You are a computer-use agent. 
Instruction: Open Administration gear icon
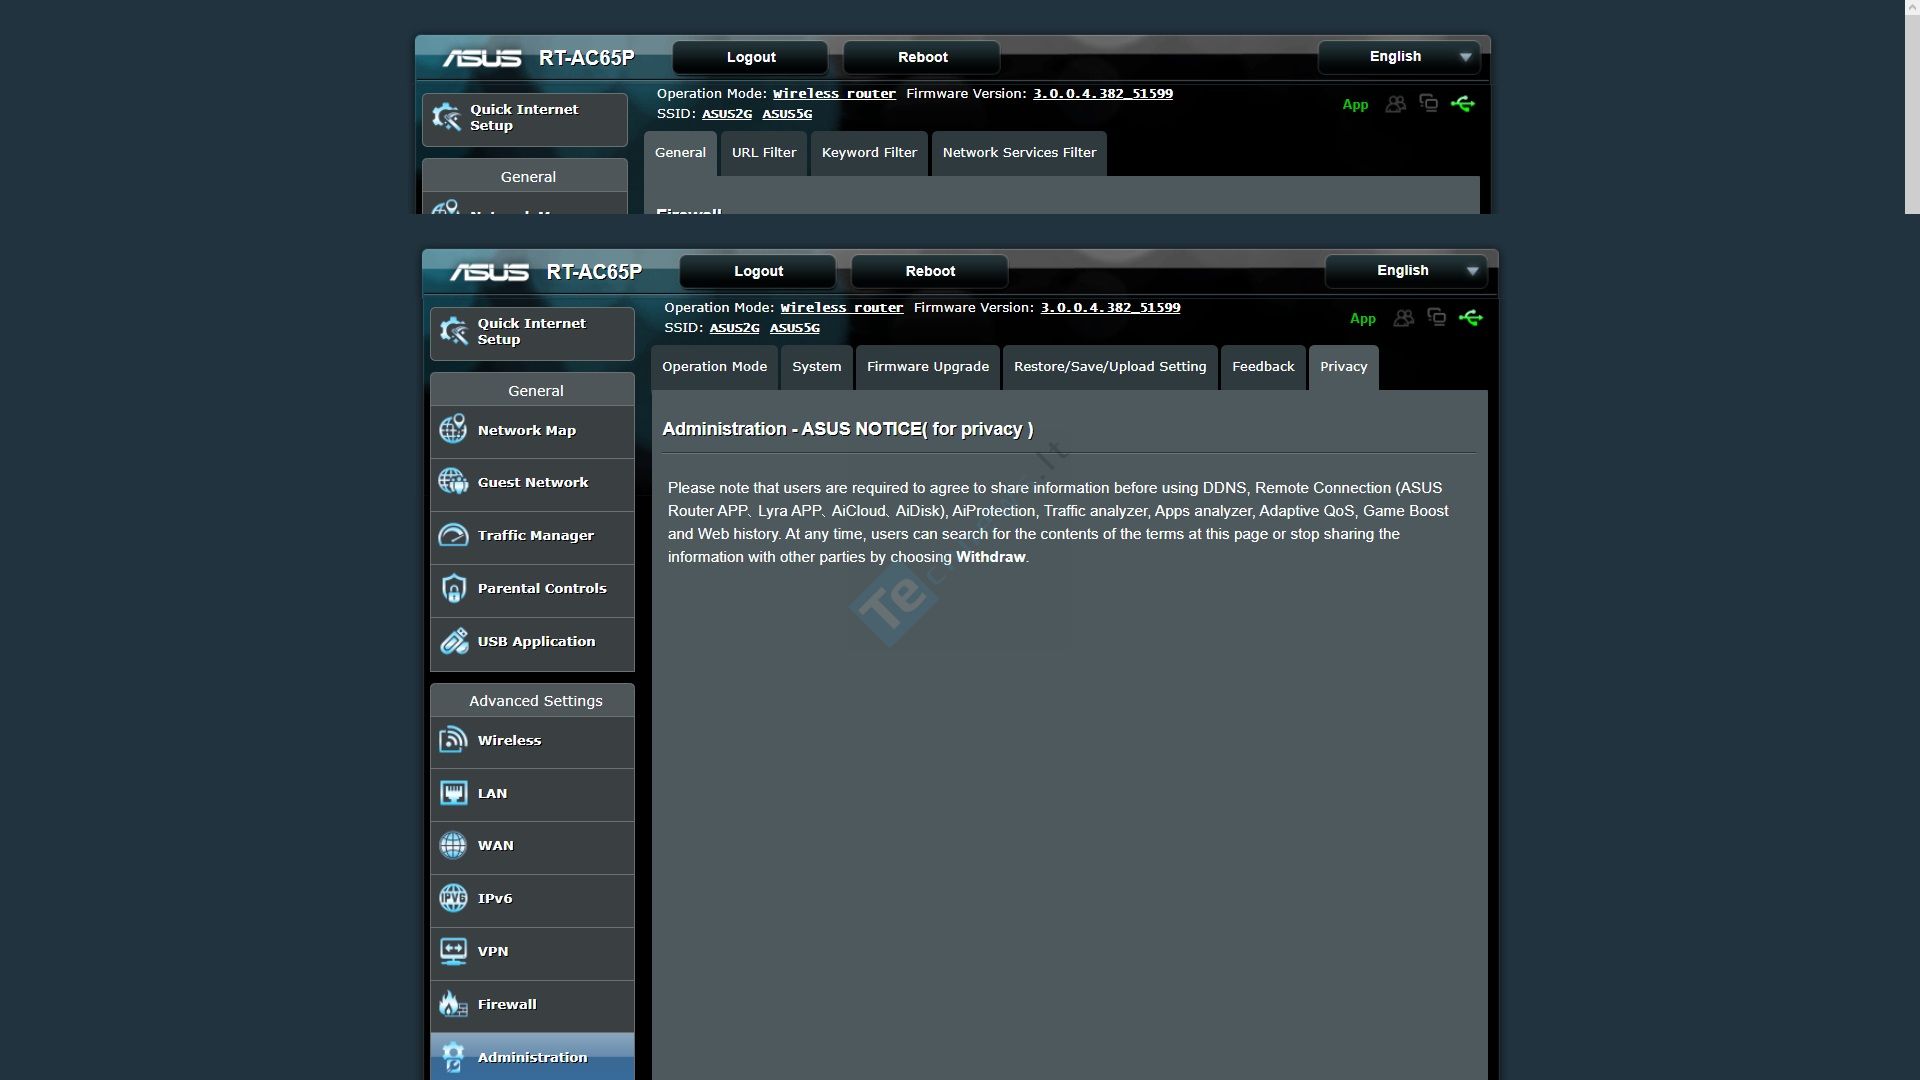pyautogui.click(x=453, y=1057)
